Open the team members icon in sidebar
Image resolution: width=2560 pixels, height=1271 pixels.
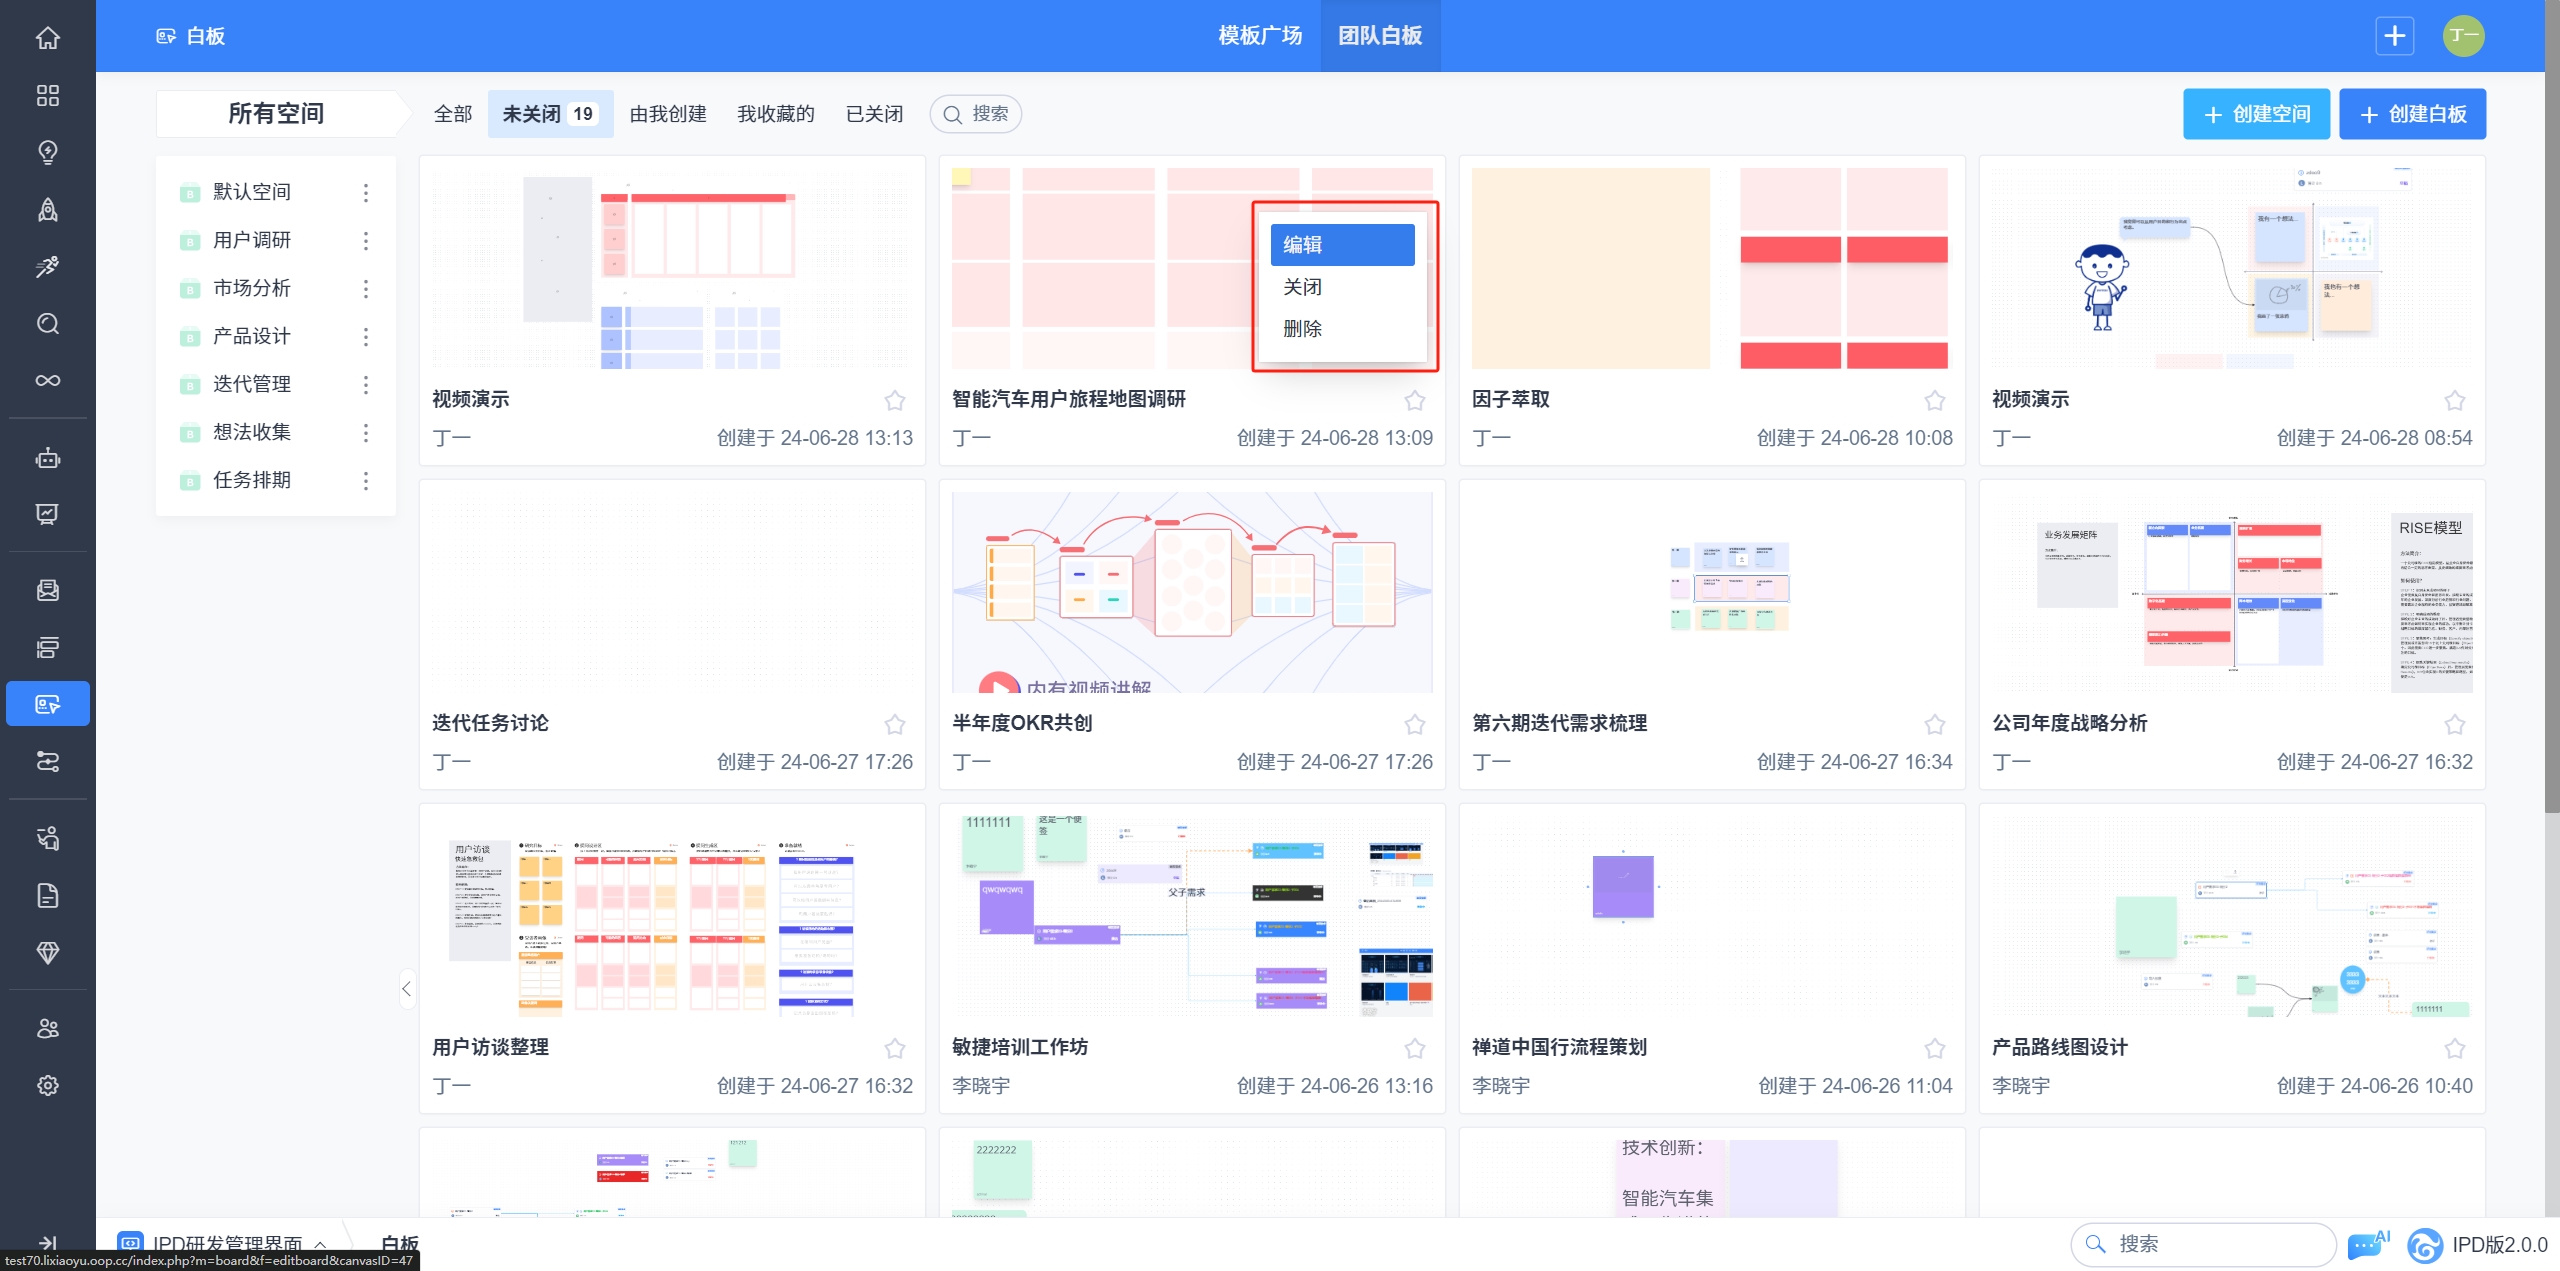[47, 1028]
